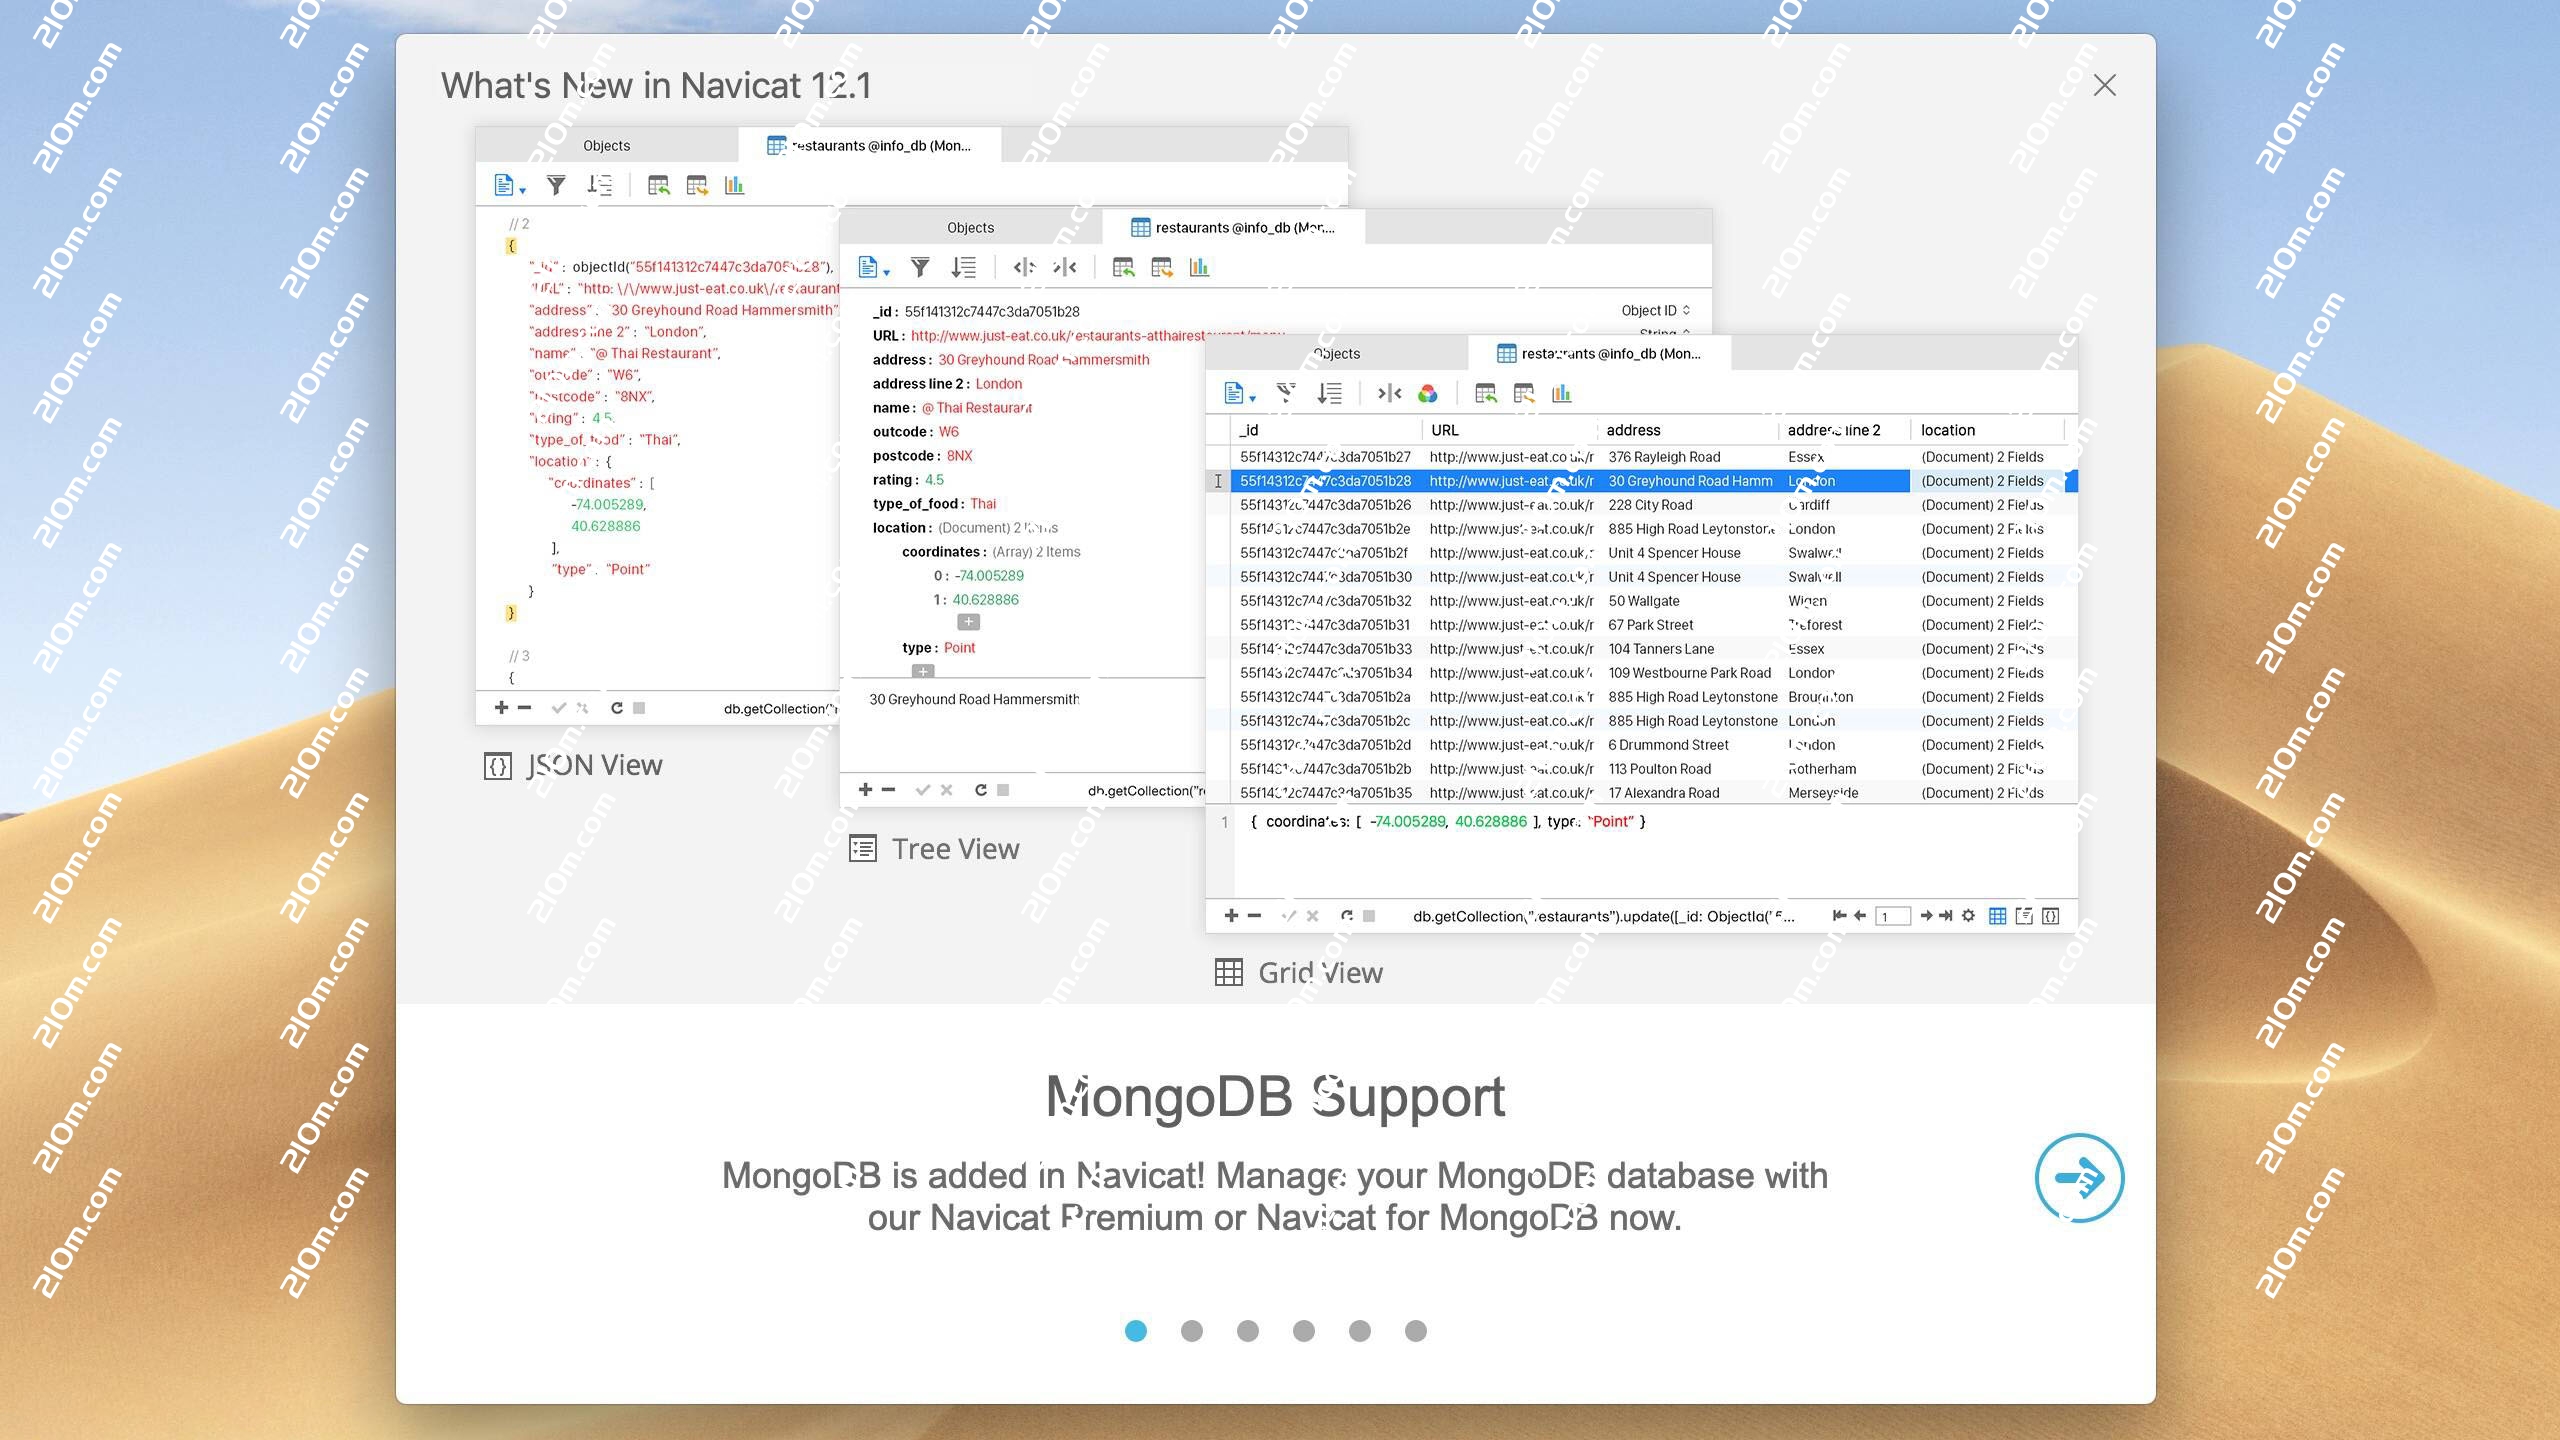Click restaurants @info_db tab in Grid View
2560x1440 pixels.
tap(1599, 354)
